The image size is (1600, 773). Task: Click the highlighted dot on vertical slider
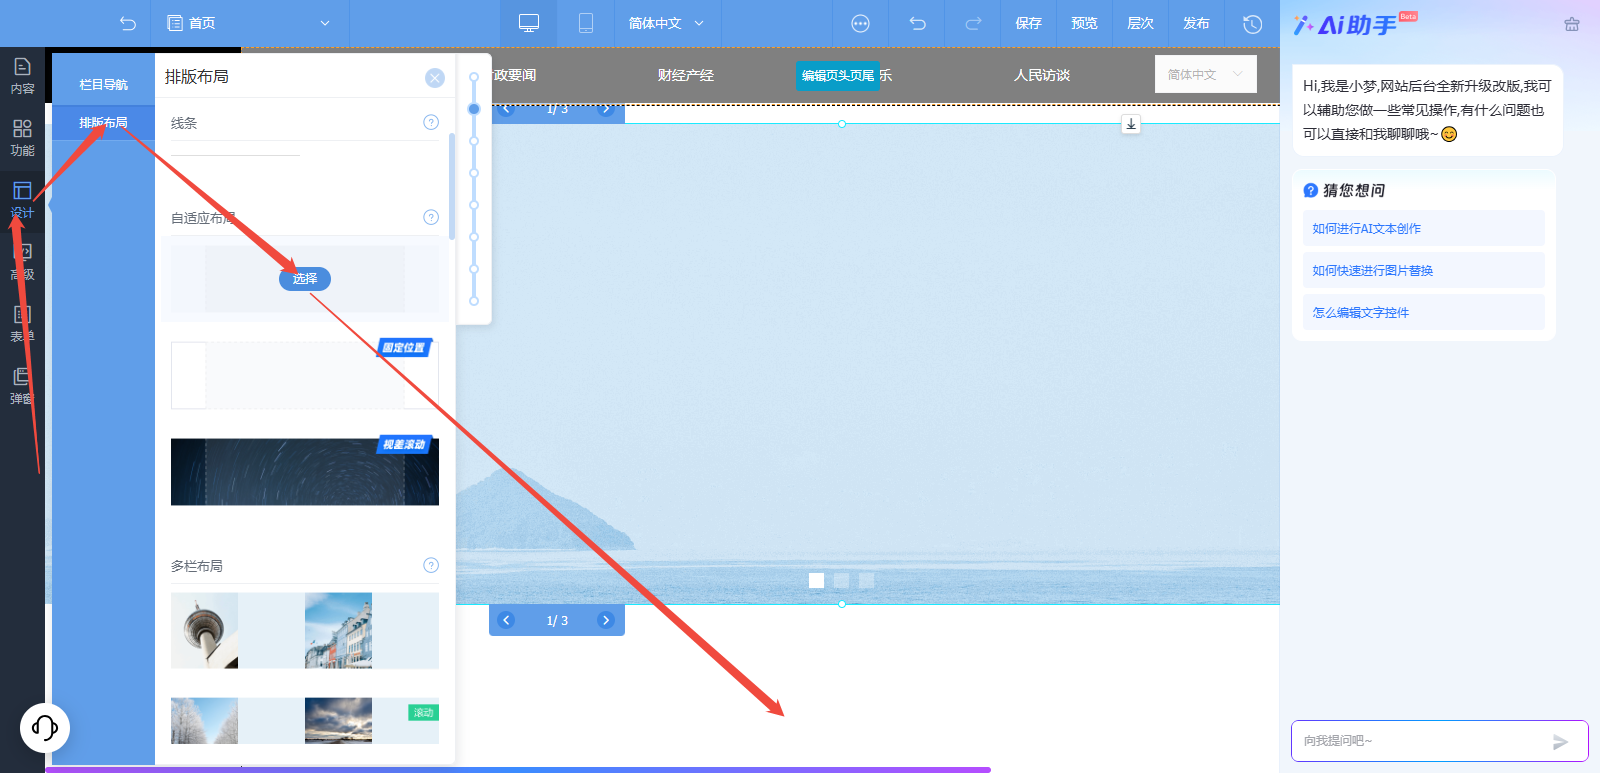click(474, 109)
